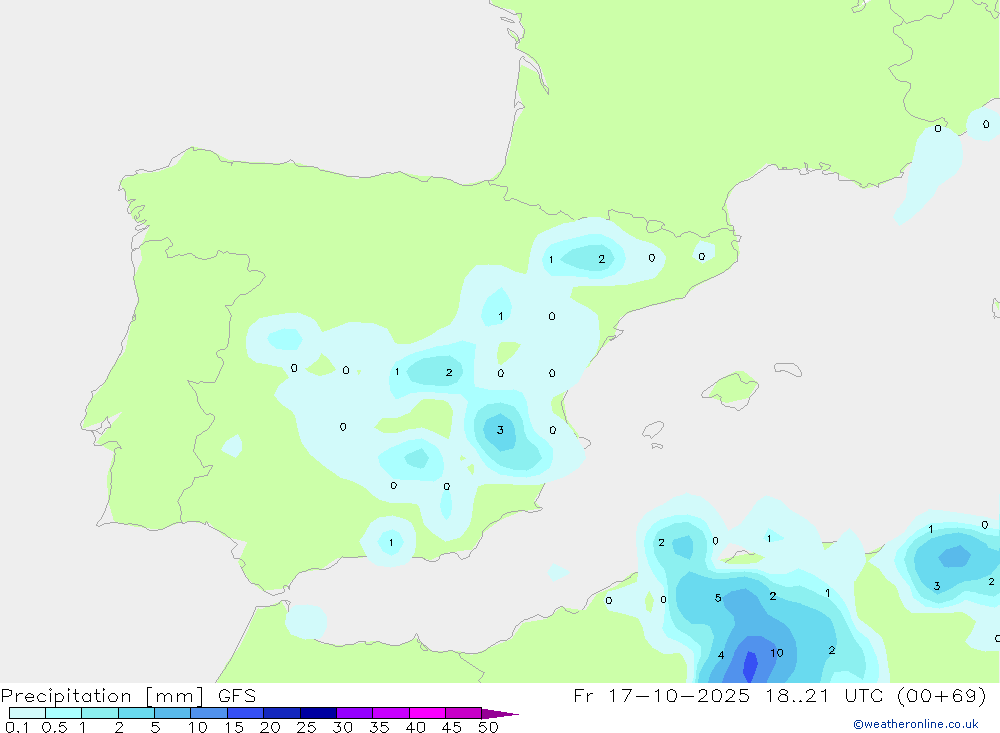This screenshot has height=733, width=1000.
Task: Click the '0.1' legend scale label
Action: point(17,727)
